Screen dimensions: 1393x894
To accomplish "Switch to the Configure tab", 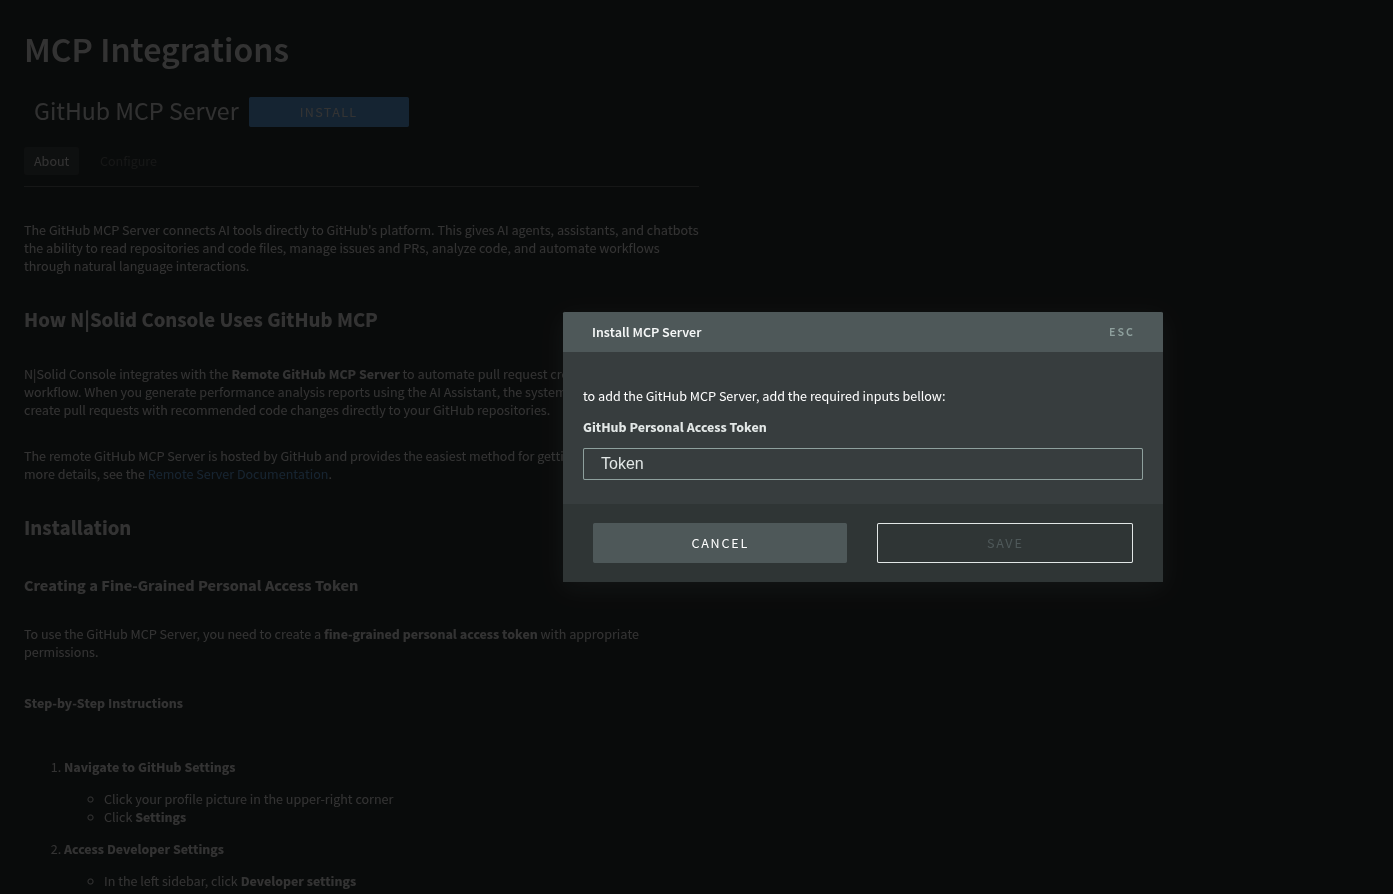I will tap(128, 161).
